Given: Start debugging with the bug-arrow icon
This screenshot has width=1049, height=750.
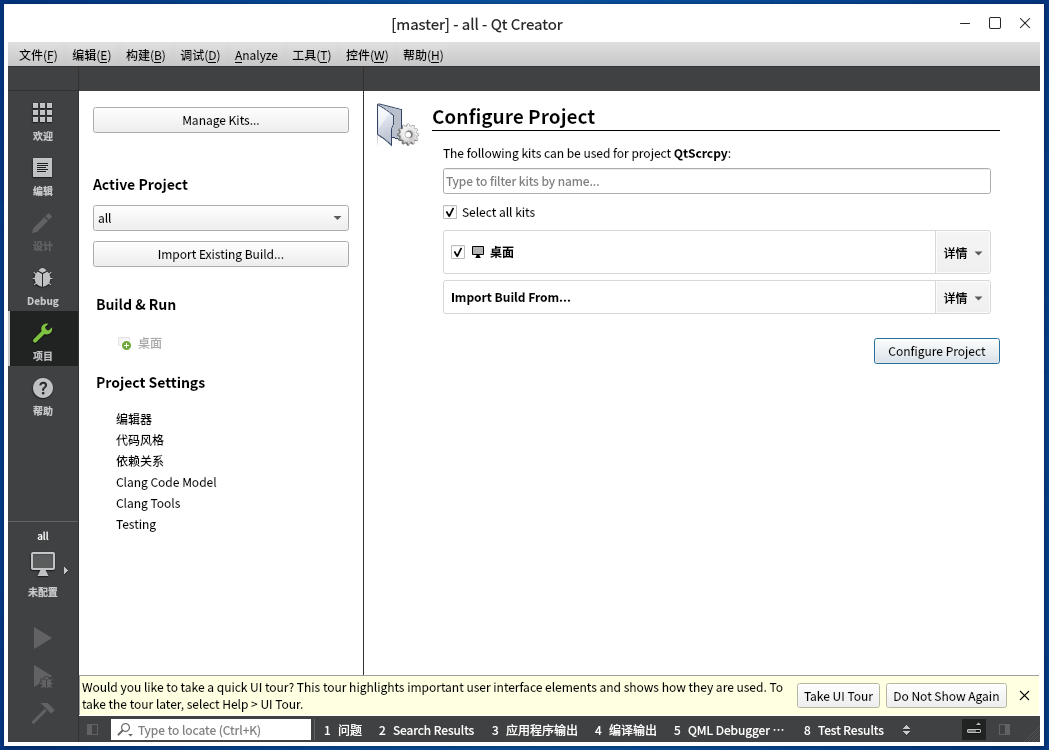Looking at the screenshot, I should 42,677.
